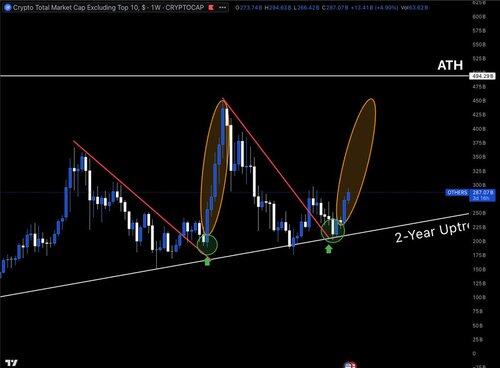500x368 pixels.
Task: Select the projected orange ellipse at right
Action: 356,161
